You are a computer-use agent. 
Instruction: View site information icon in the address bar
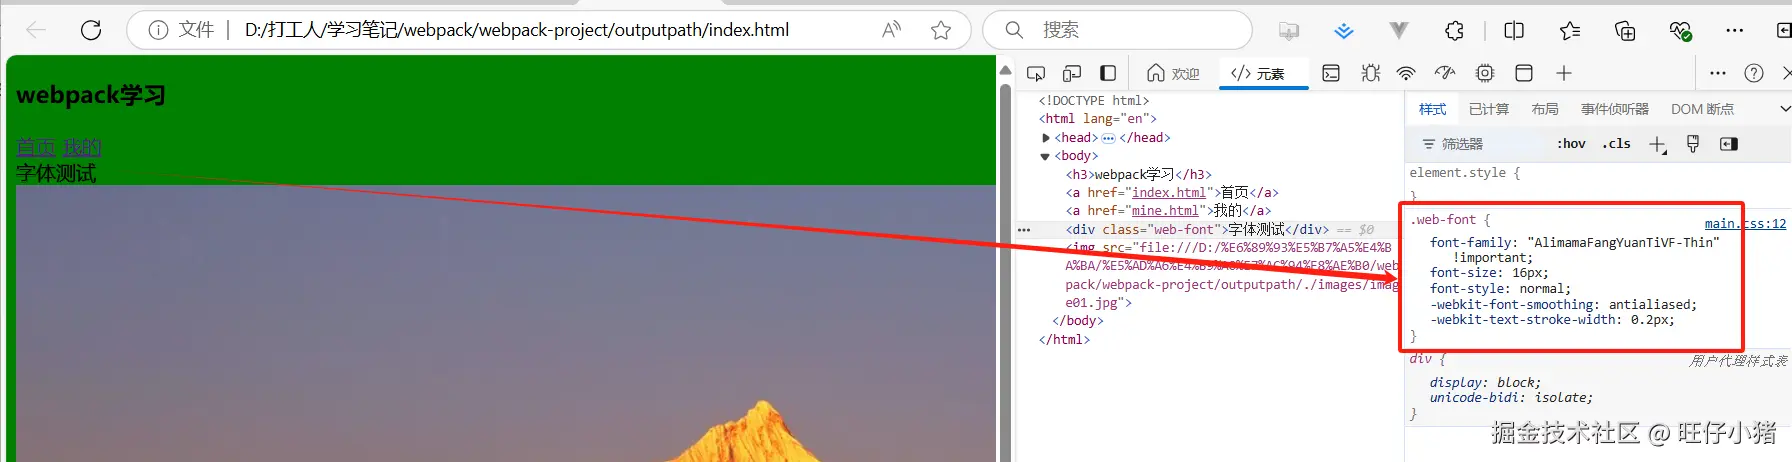(158, 30)
